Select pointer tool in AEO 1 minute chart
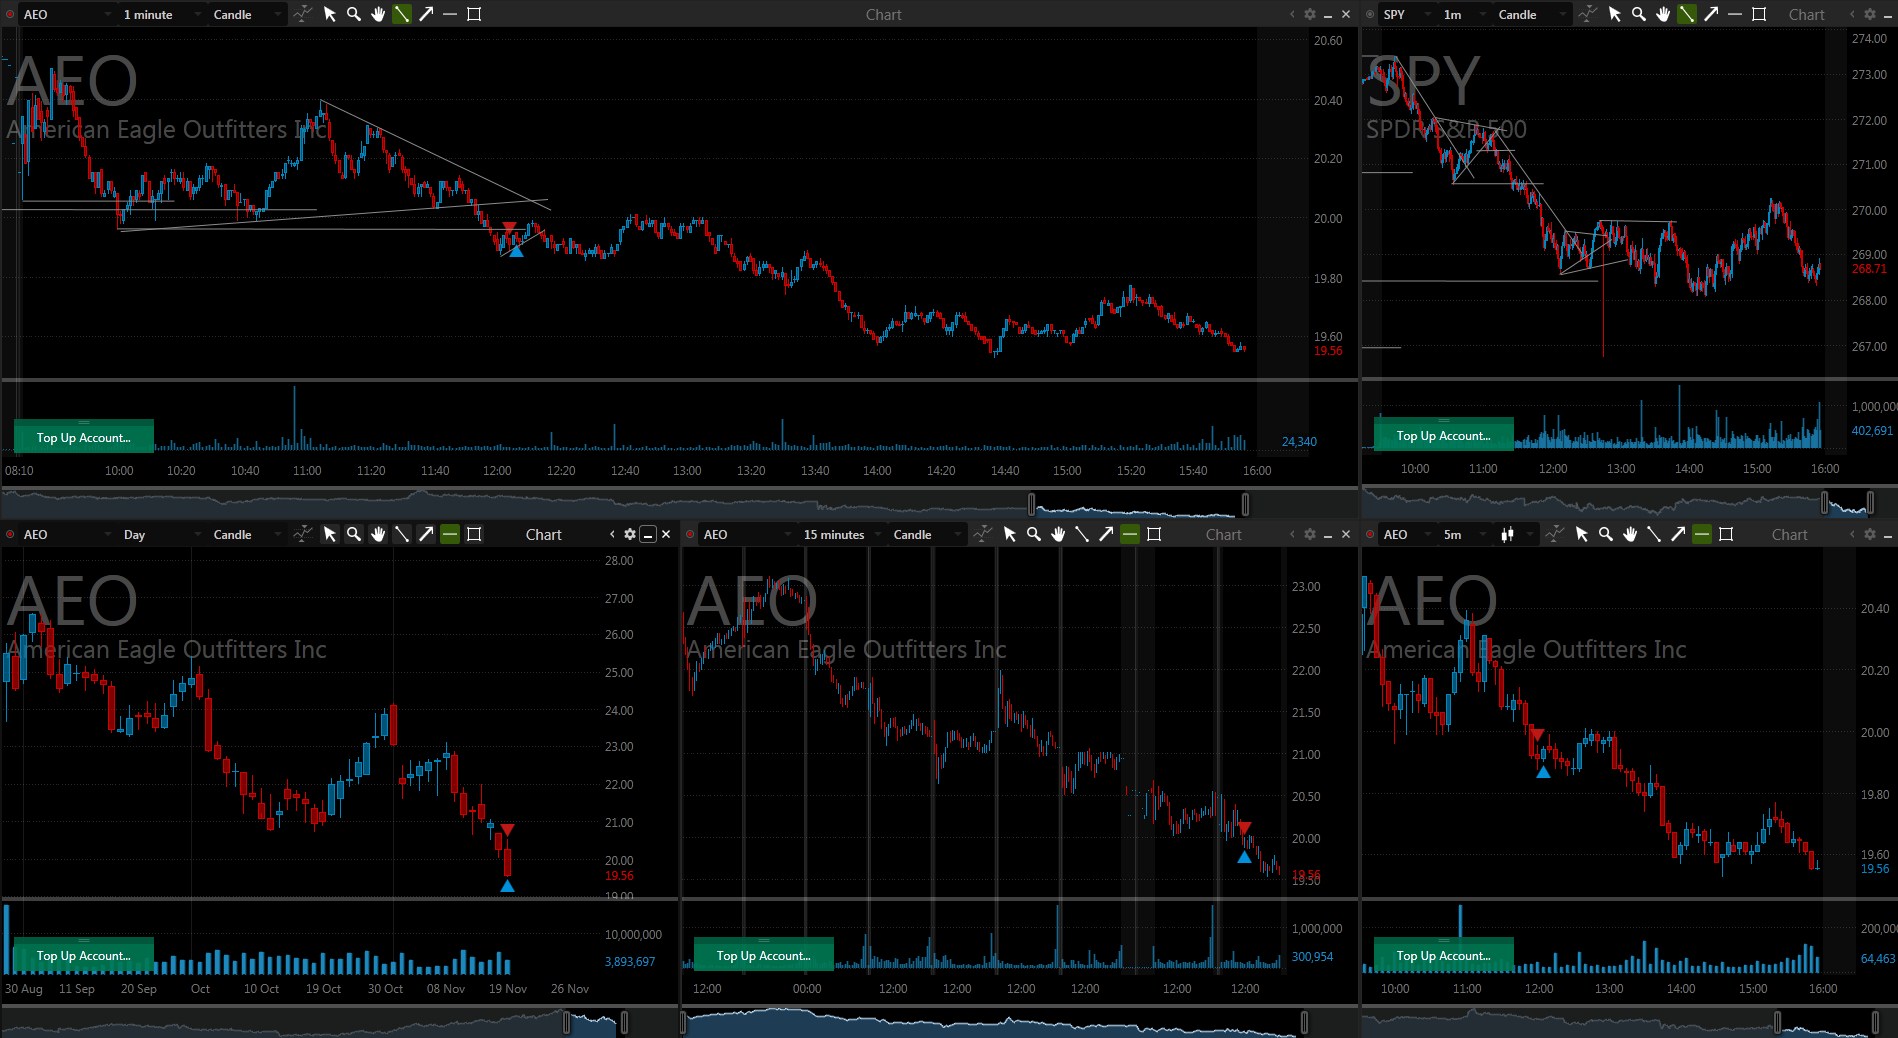 [x=330, y=14]
